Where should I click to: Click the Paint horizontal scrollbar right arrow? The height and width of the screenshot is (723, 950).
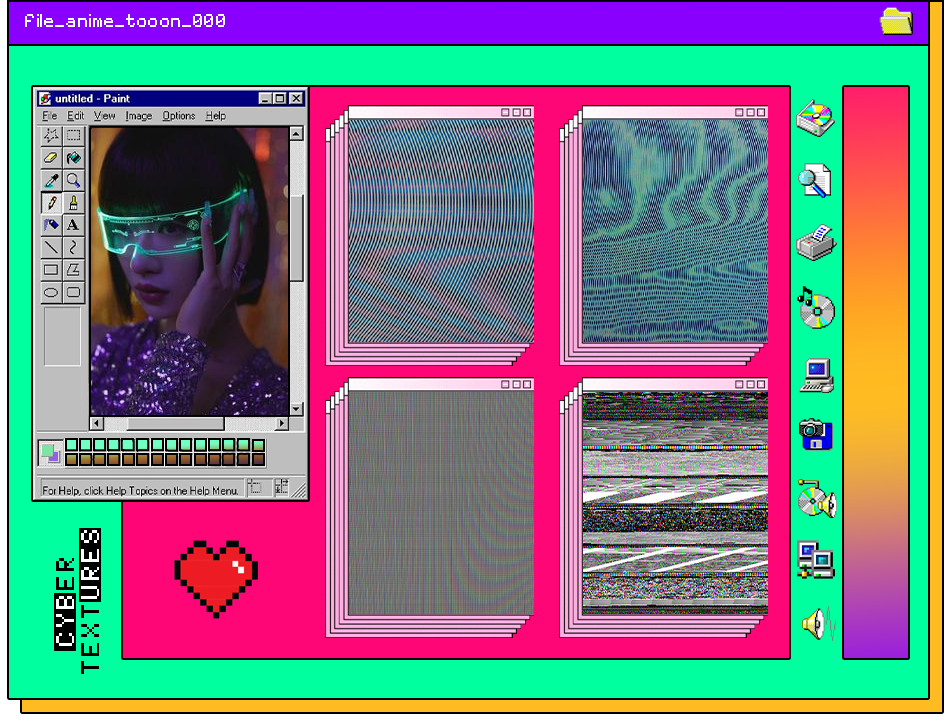281,423
